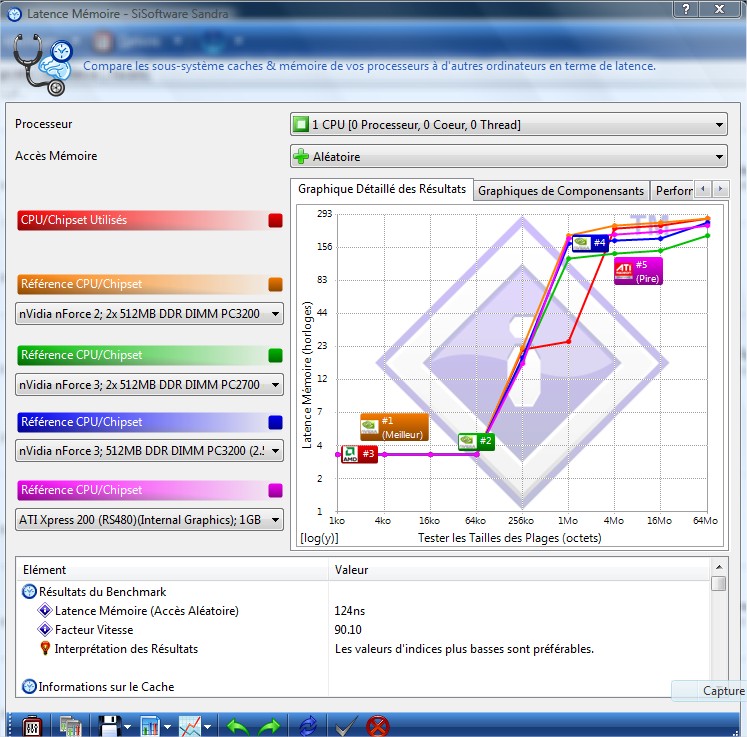Open the Accès Mémoire Aléatoire dropdown
The width and height of the screenshot is (747, 737).
pos(508,156)
